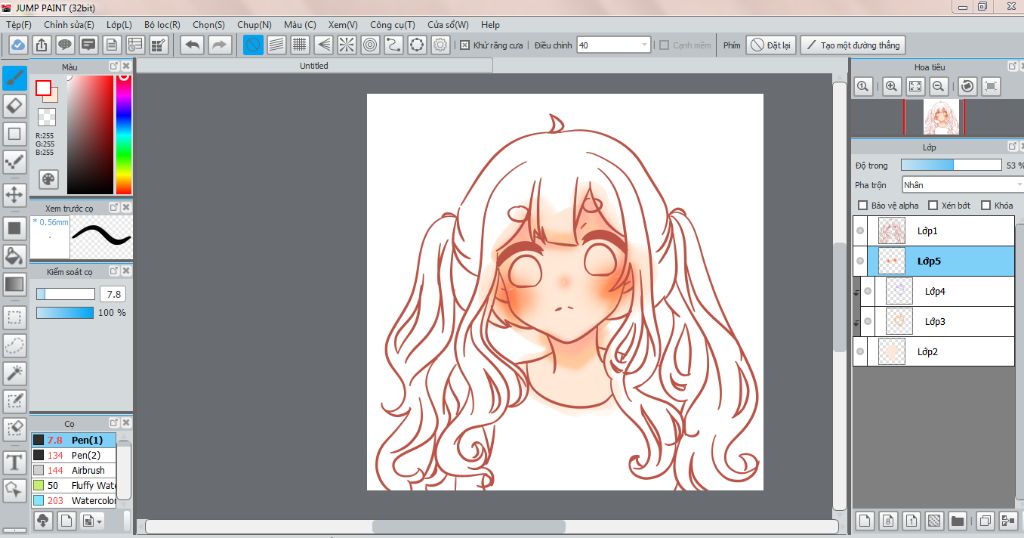This screenshot has height=538, width=1024.
Task: Create a new layer with page icon
Action: coord(865,520)
